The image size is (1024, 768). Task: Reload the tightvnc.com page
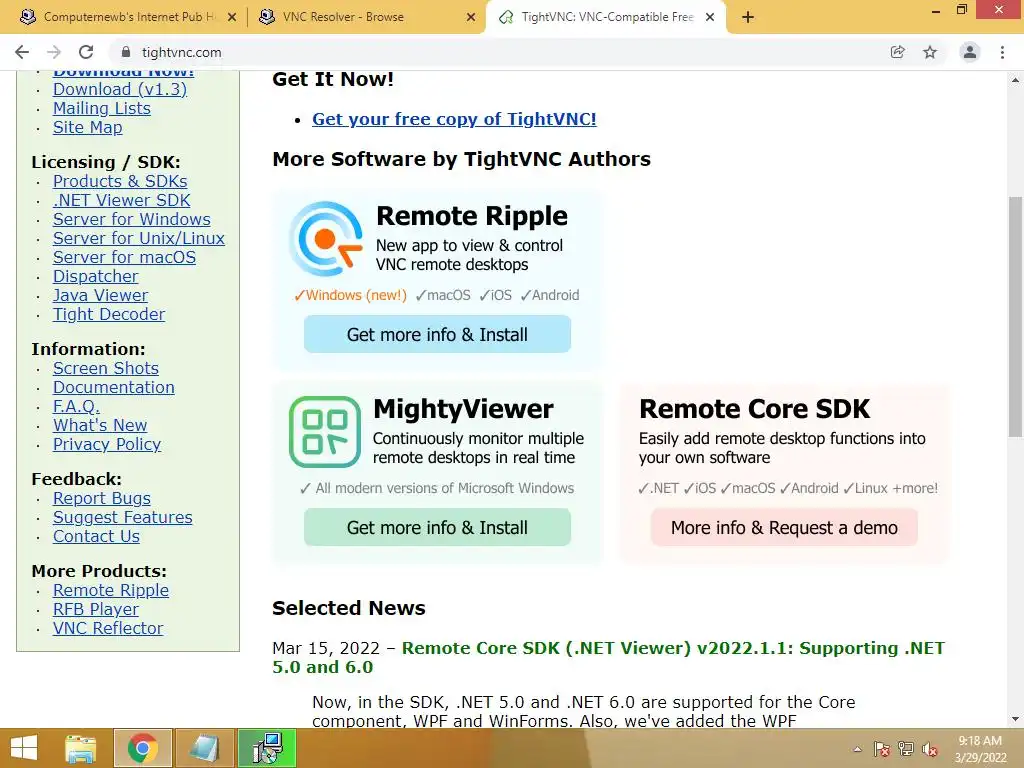pyautogui.click(x=86, y=52)
